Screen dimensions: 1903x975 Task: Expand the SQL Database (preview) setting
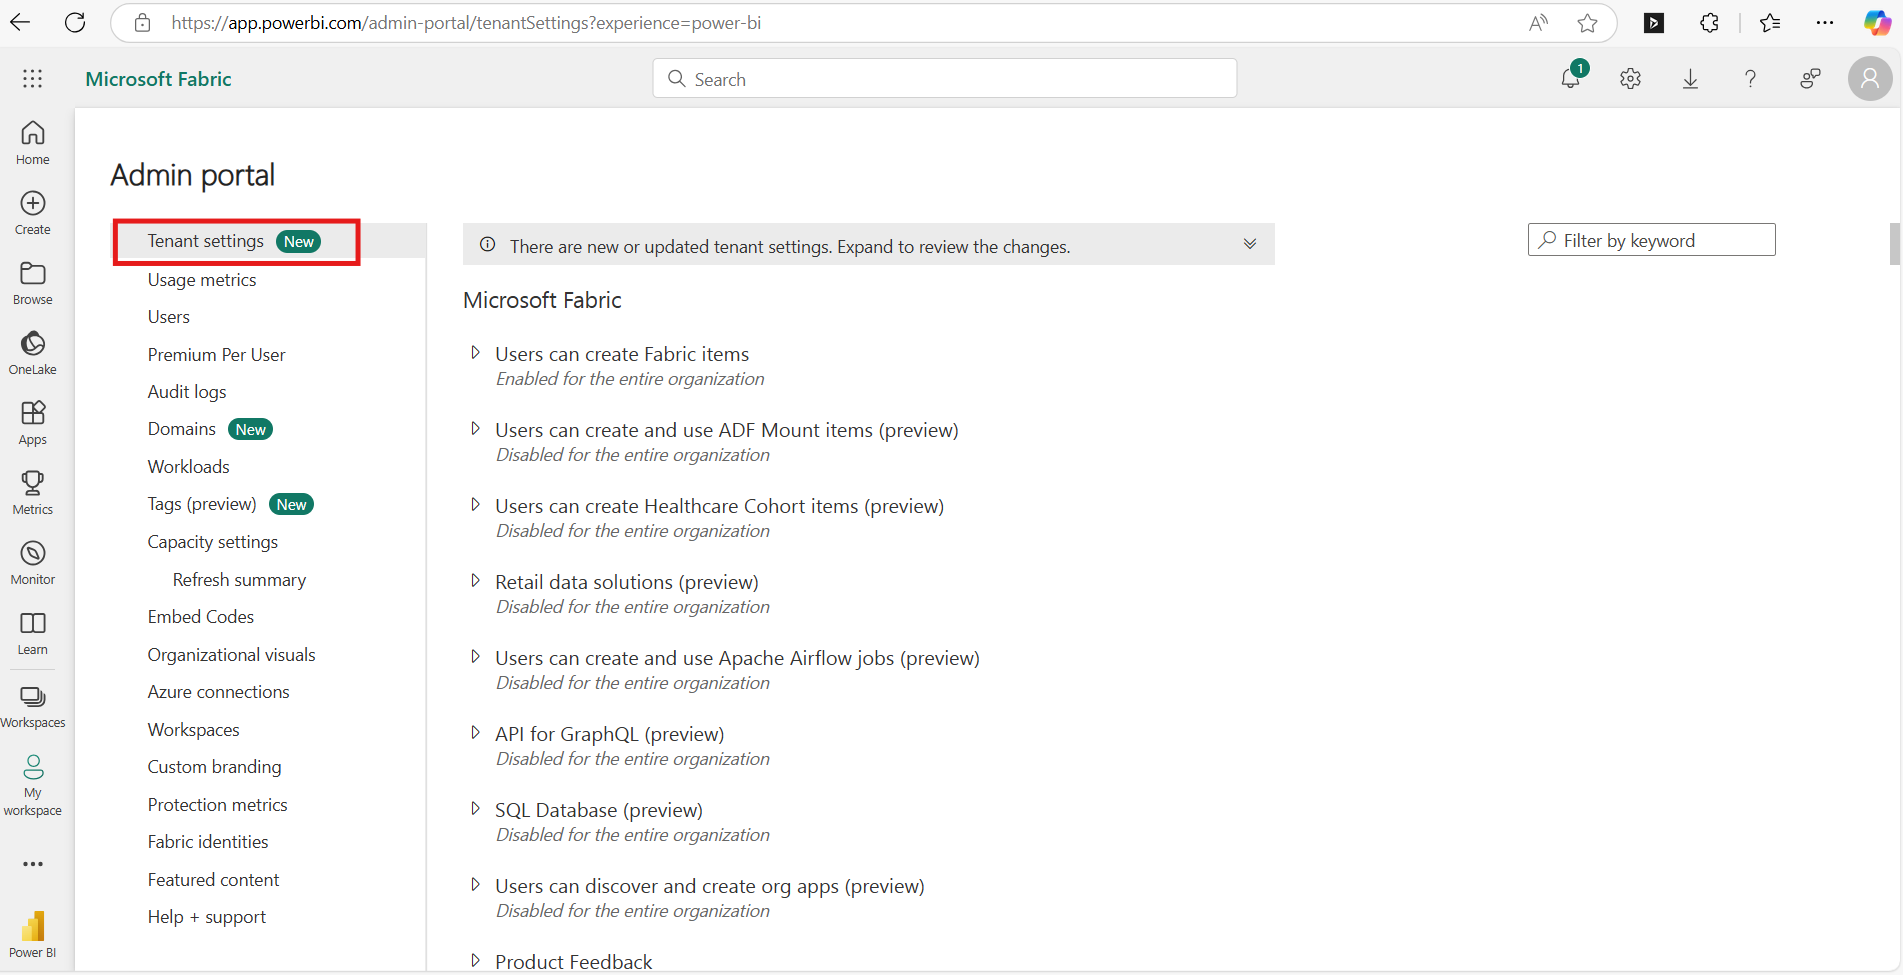[476, 809]
